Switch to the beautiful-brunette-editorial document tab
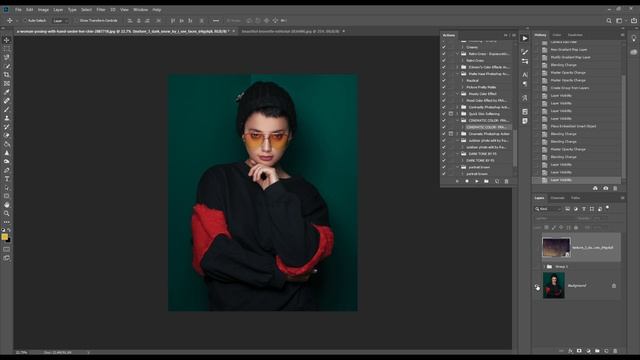The image size is (640, 360). (x=291, y=31)
